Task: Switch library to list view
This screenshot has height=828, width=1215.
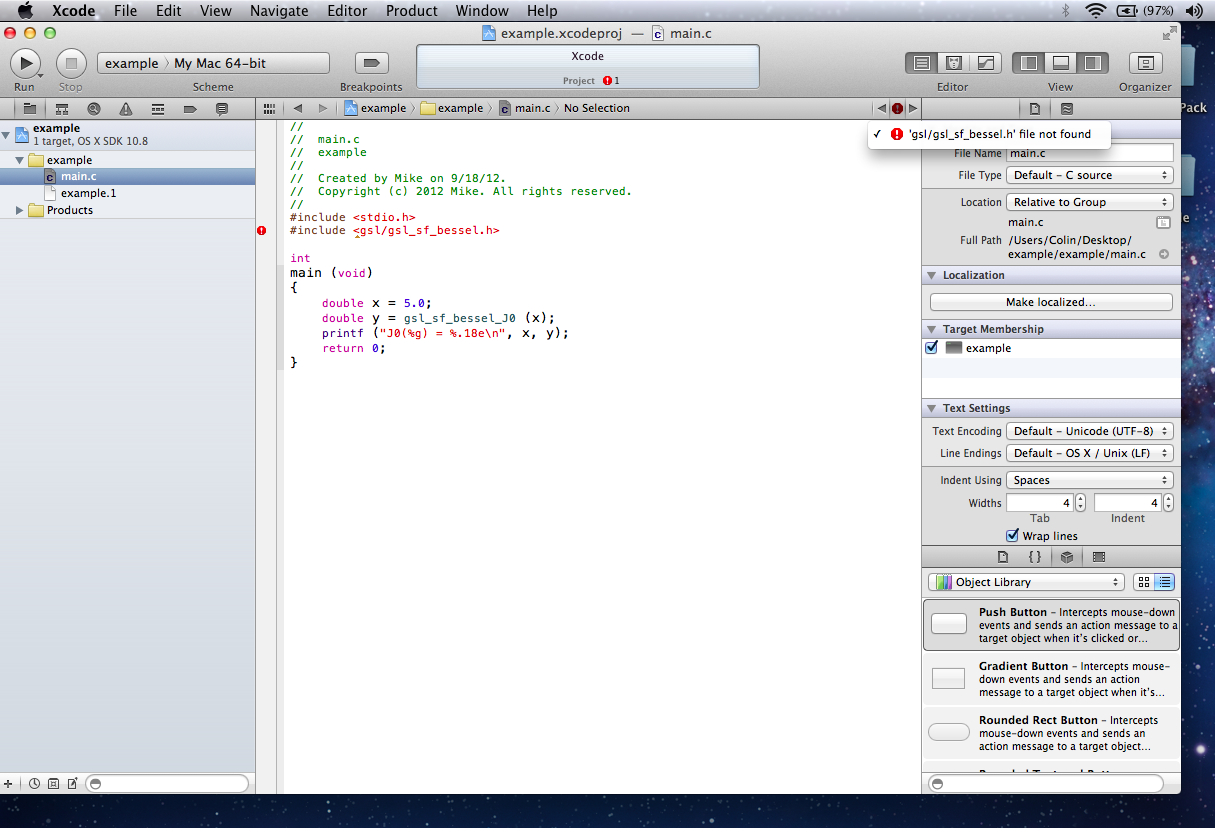Action: coord(1165,582)
